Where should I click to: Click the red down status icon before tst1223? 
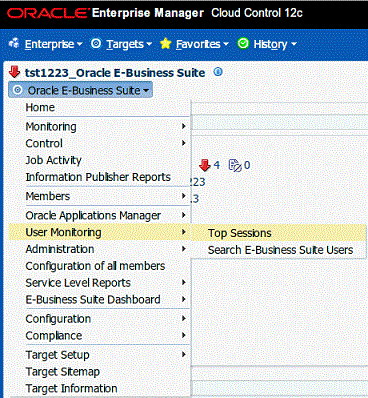(x=15, y=72)
